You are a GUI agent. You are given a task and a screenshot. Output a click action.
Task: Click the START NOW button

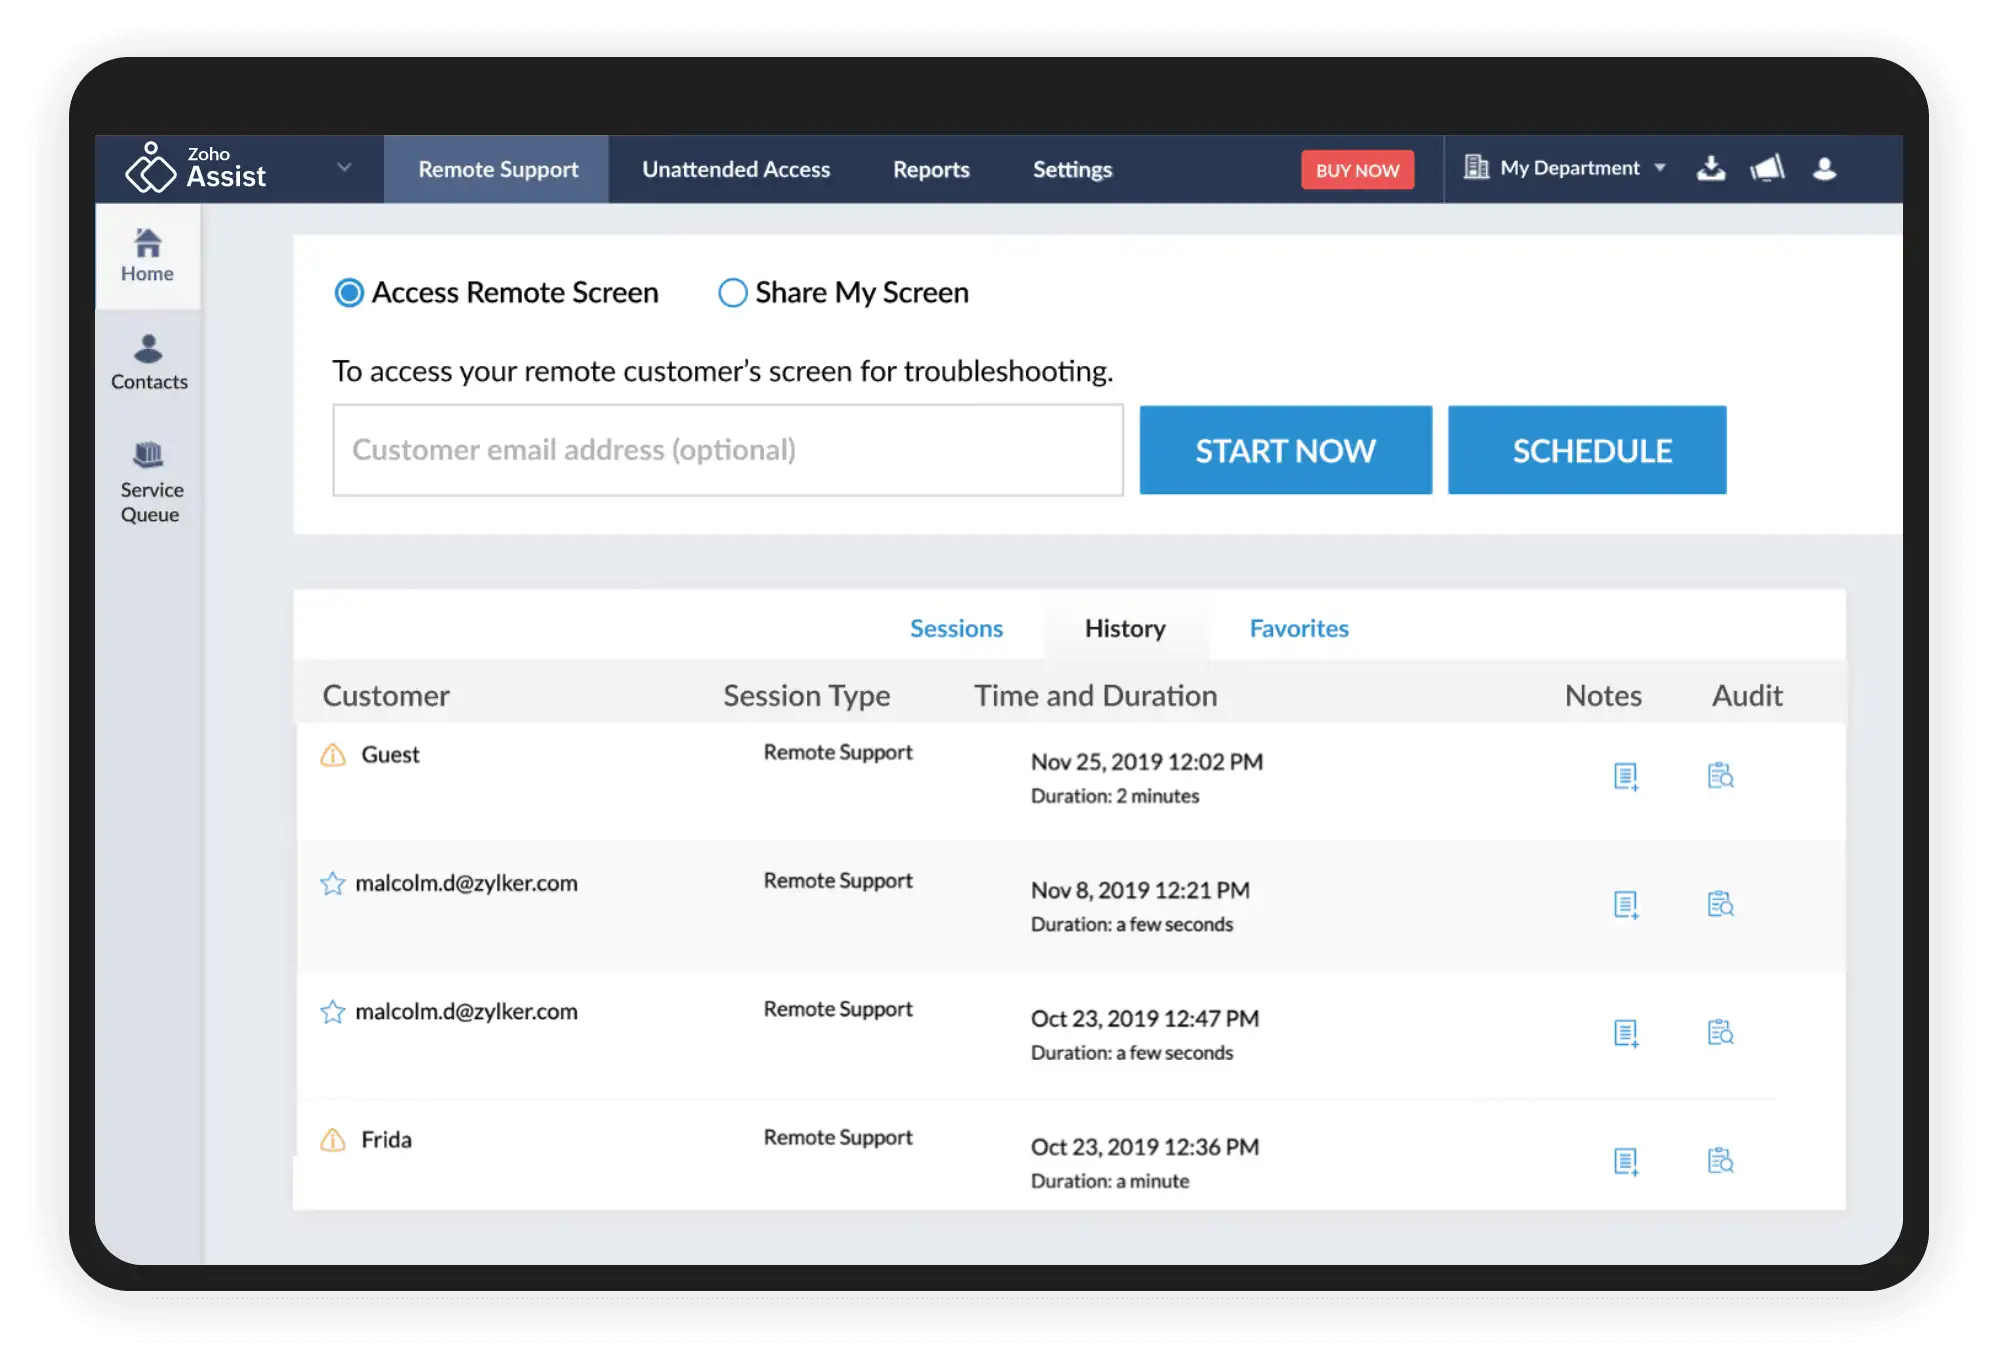[x=1285, y=450]
